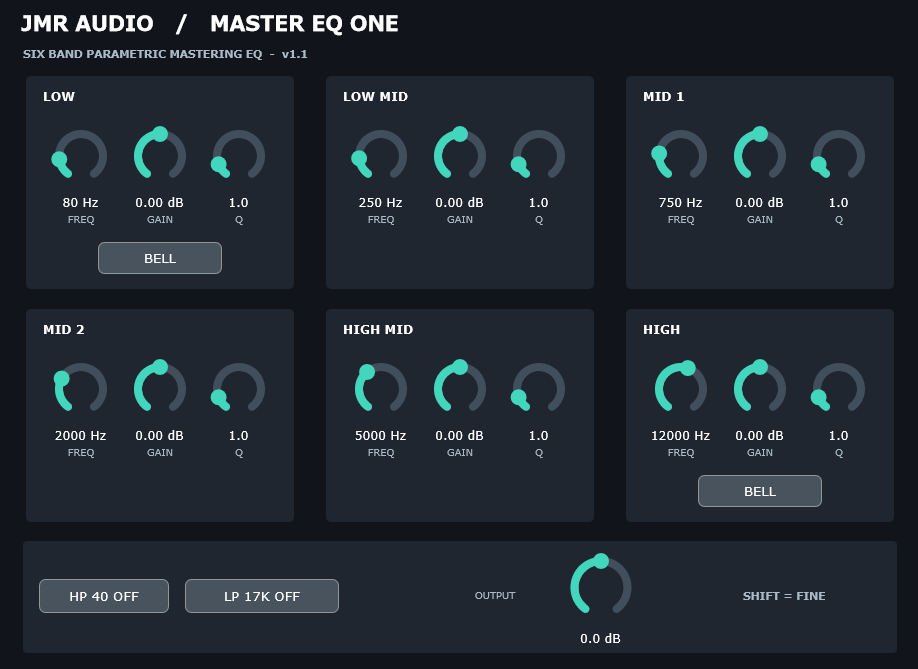The width and height of the screenshot is (918, 669).
Task: Select the 750 Hz frequency value
Action: tap(680, 203)
